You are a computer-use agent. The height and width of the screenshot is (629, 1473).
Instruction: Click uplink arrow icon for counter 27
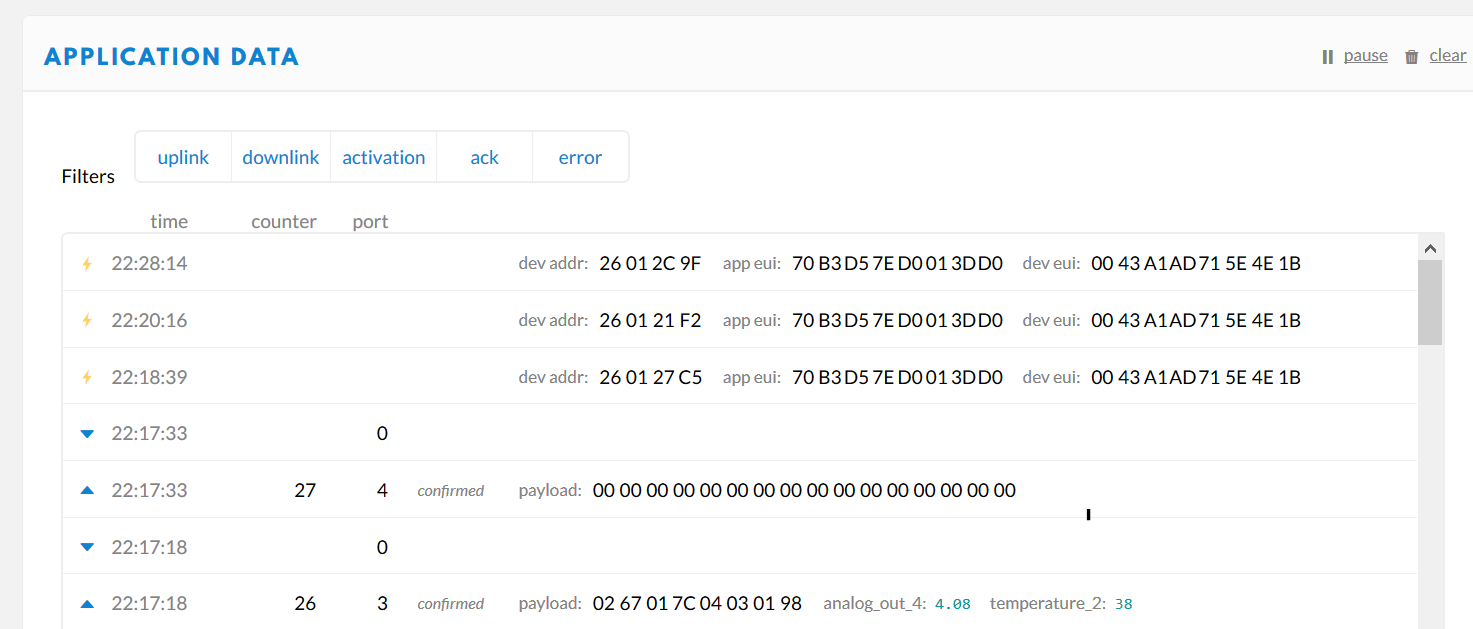[x=87, y=490]
